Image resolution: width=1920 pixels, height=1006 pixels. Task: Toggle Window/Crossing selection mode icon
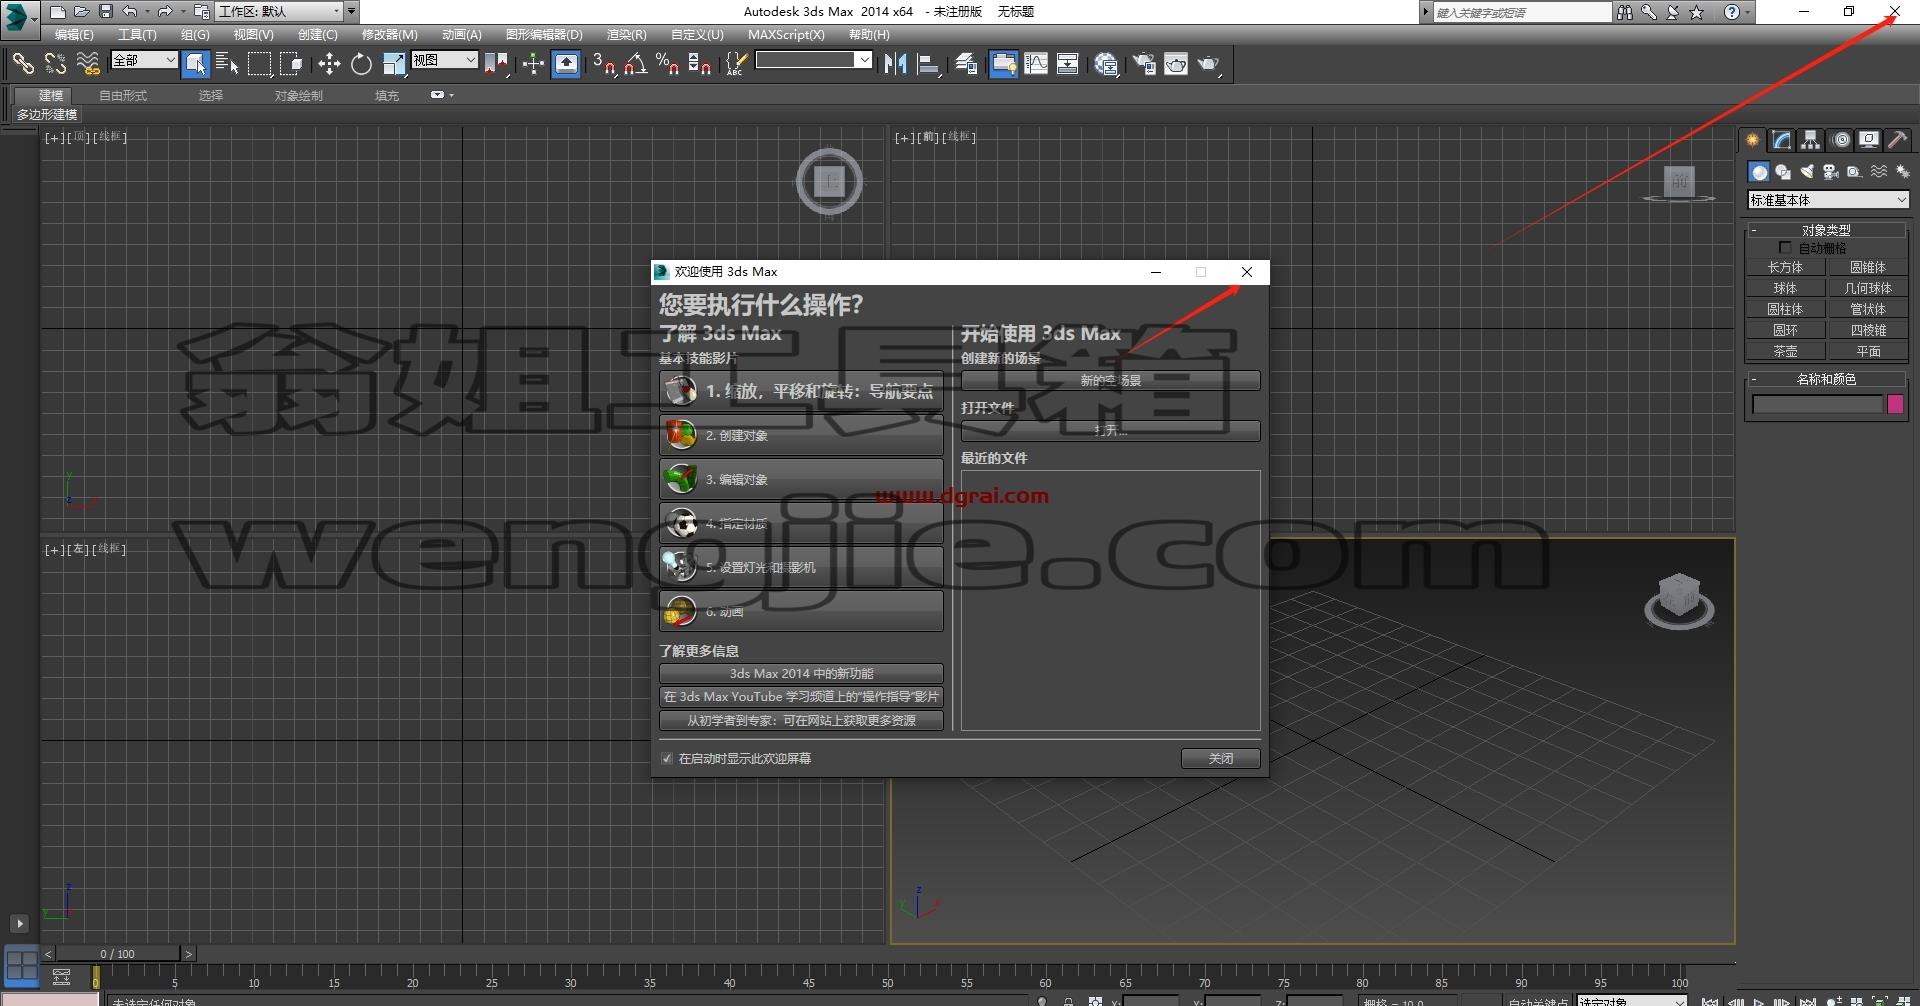click(291, 64)
